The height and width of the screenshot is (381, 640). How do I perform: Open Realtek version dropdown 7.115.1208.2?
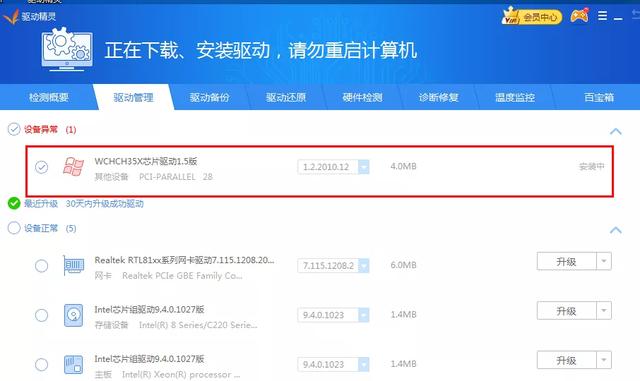(x=363, y=265)
